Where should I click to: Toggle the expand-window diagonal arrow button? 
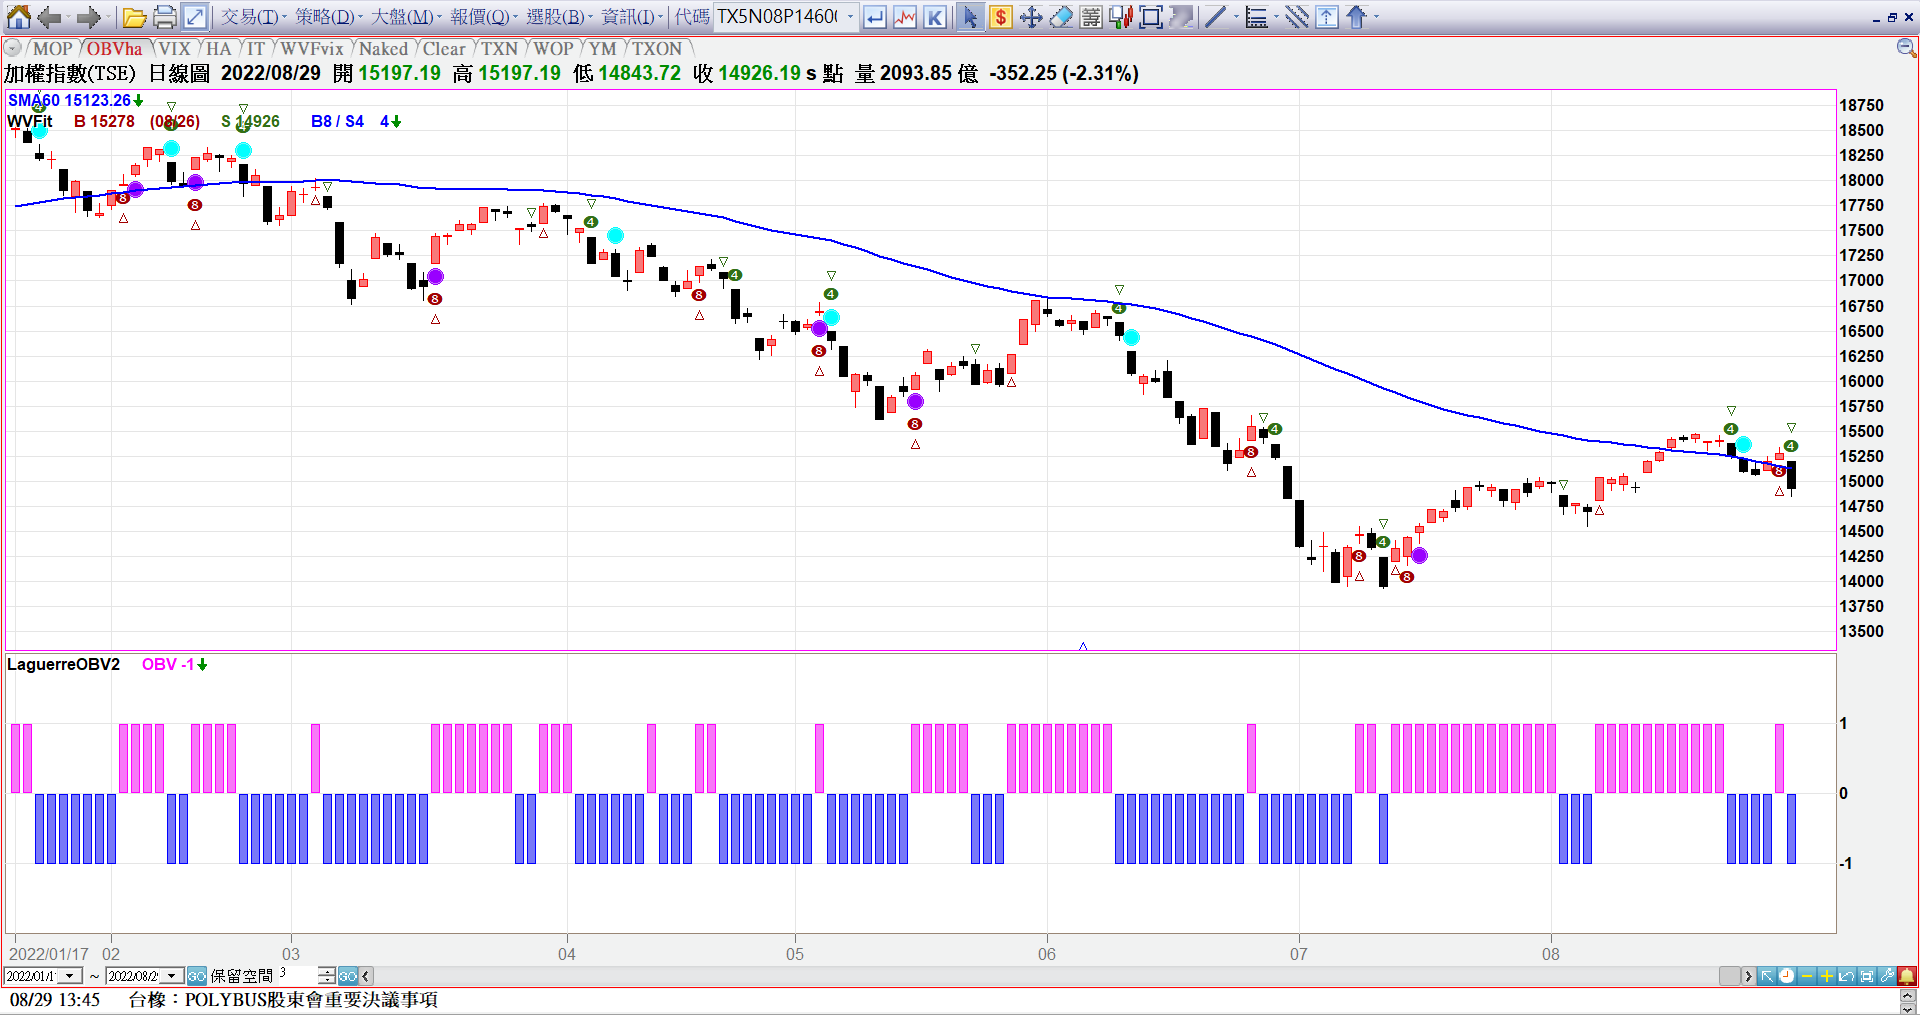click(x=195, y=17)
